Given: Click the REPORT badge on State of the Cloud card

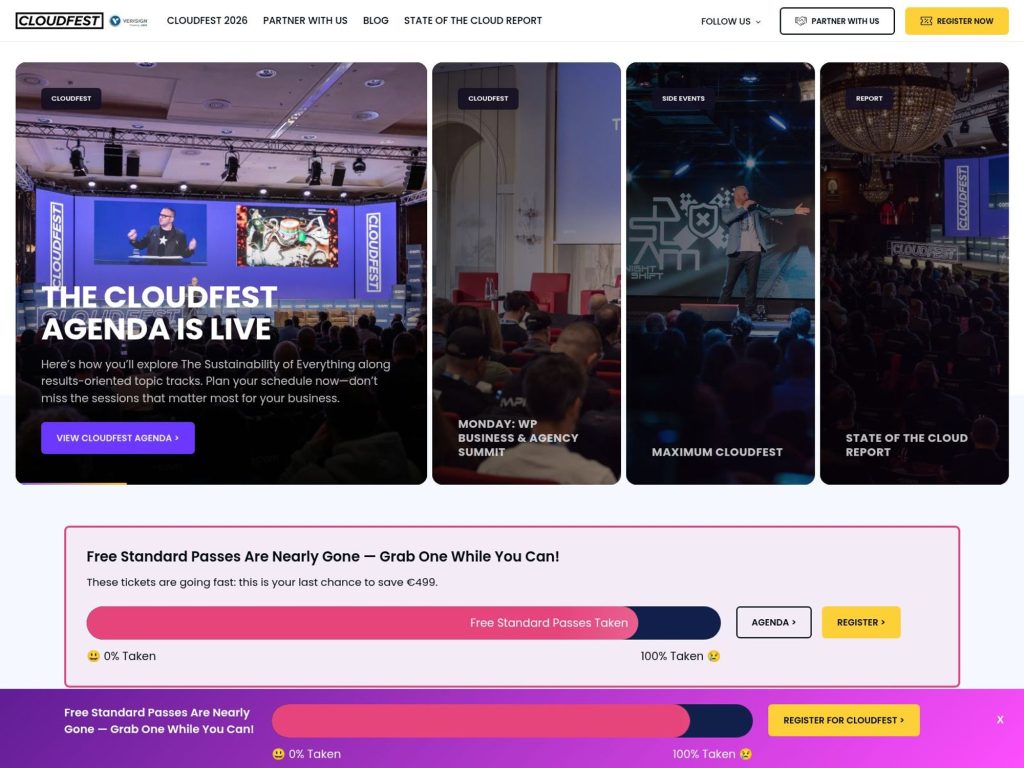Looking at the screenshot, I should (x=868, y=98).
